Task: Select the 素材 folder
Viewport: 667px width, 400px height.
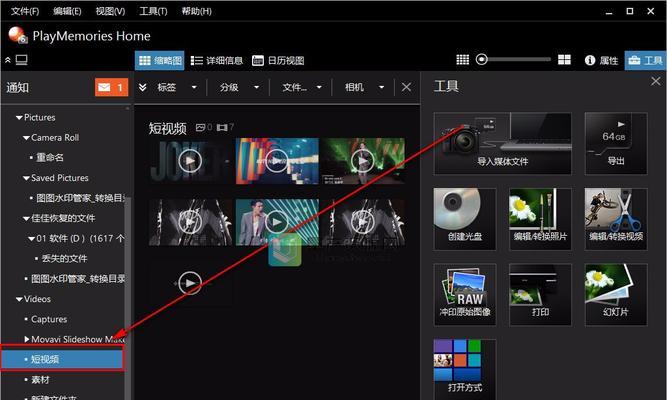Action: (40, 379)
